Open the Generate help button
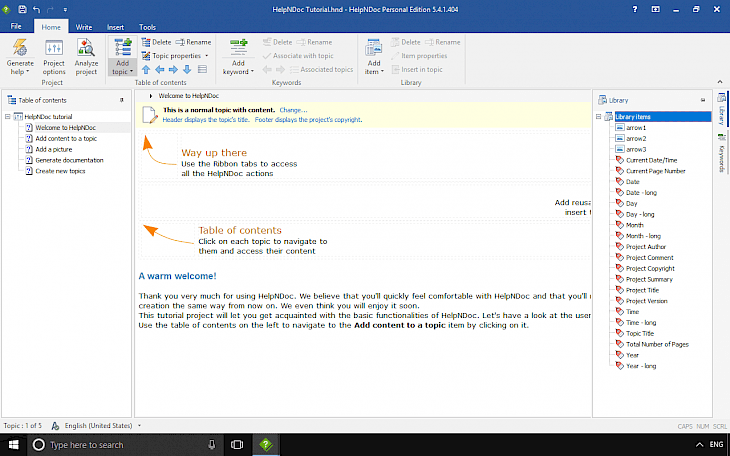730x456 pixels. (20, 56)
